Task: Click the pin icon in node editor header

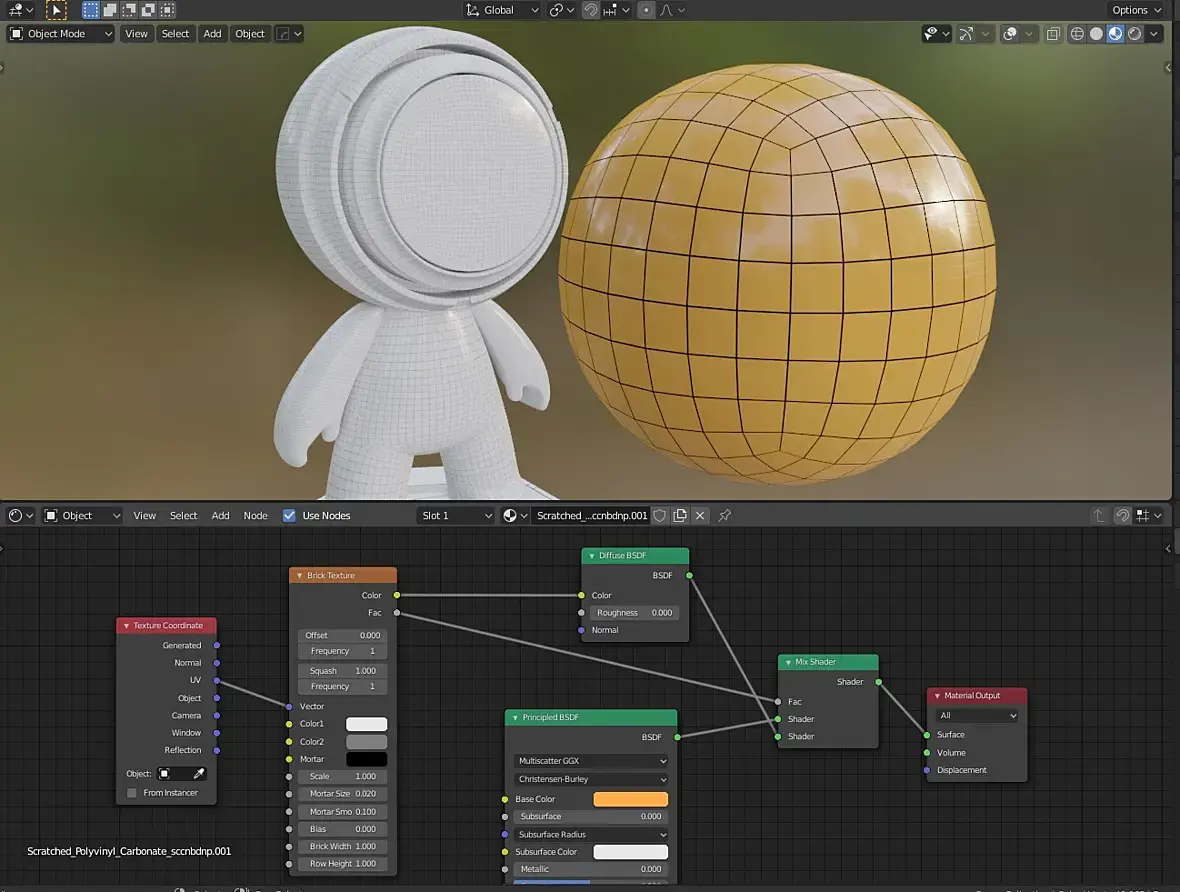Action: coord(725,516)
